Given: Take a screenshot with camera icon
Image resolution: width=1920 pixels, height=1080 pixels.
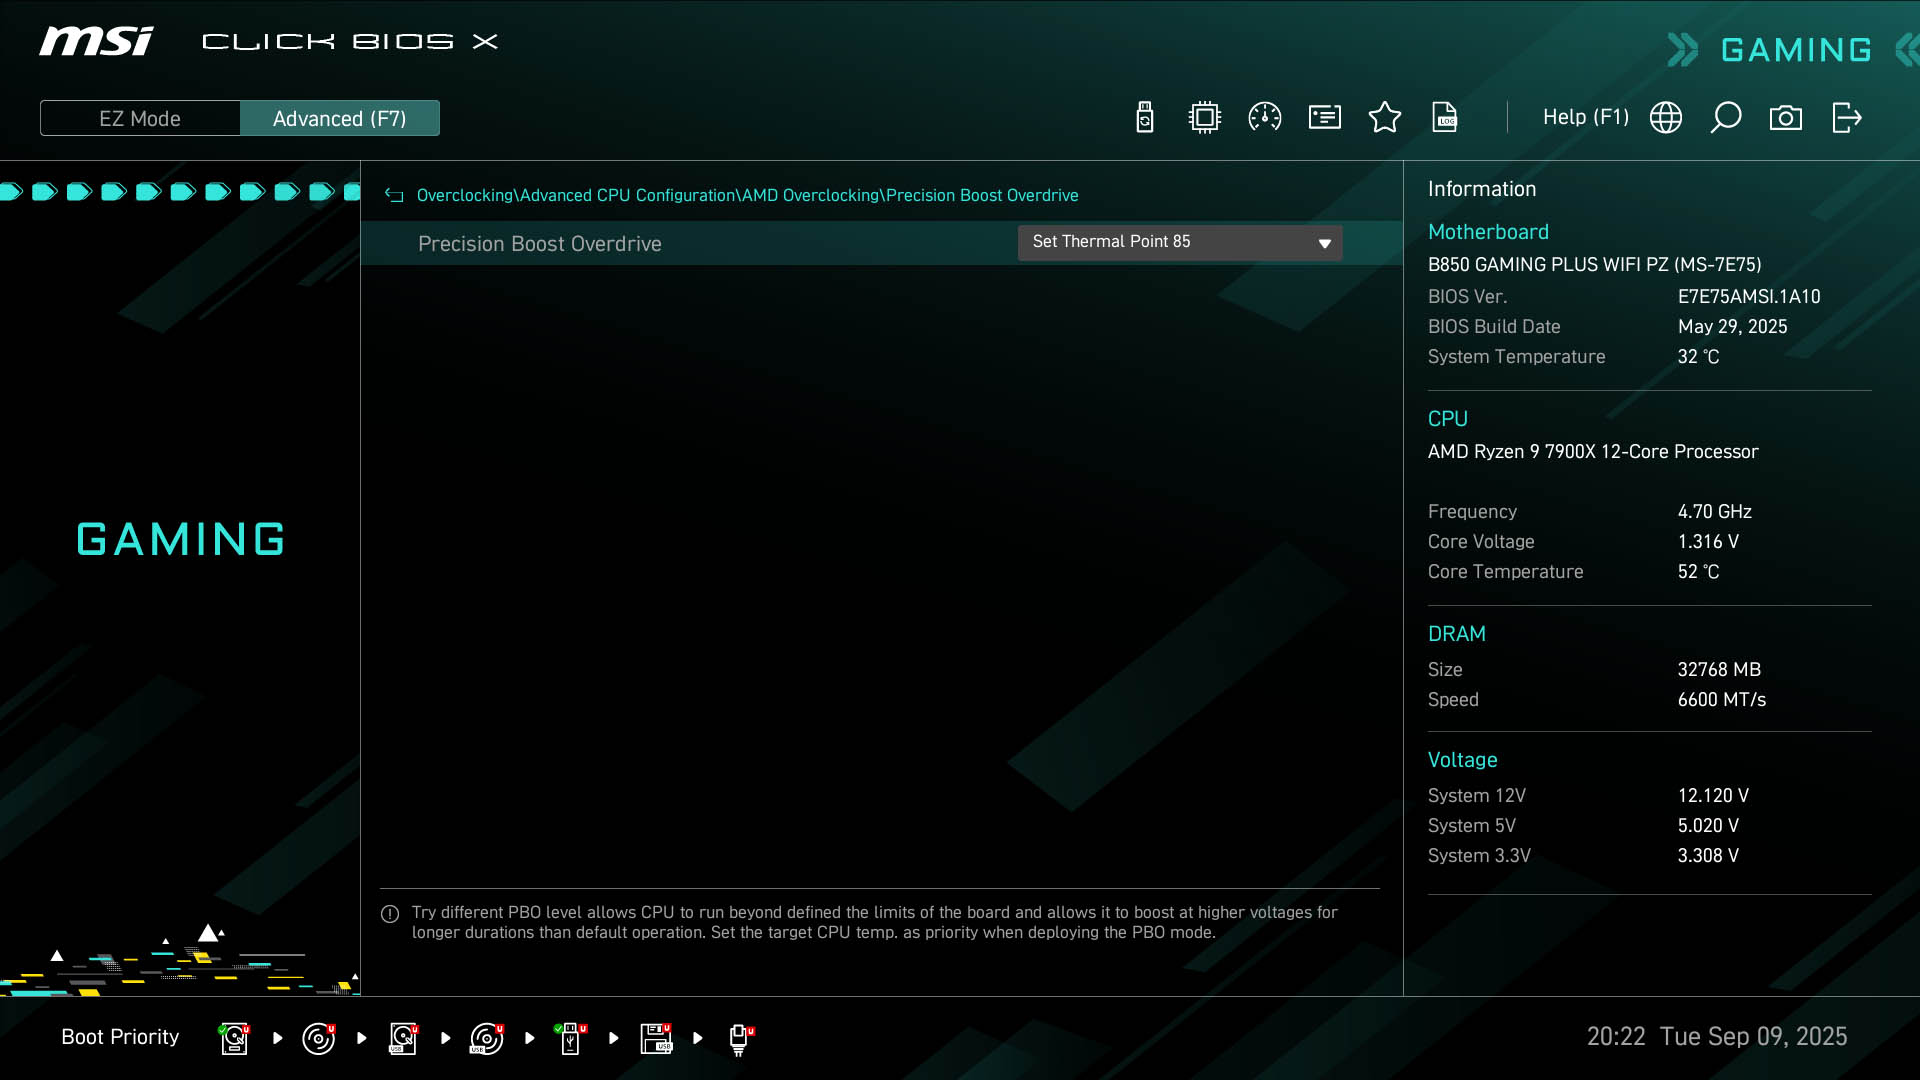Looking at the screenshot, I should coord(1786,118).
